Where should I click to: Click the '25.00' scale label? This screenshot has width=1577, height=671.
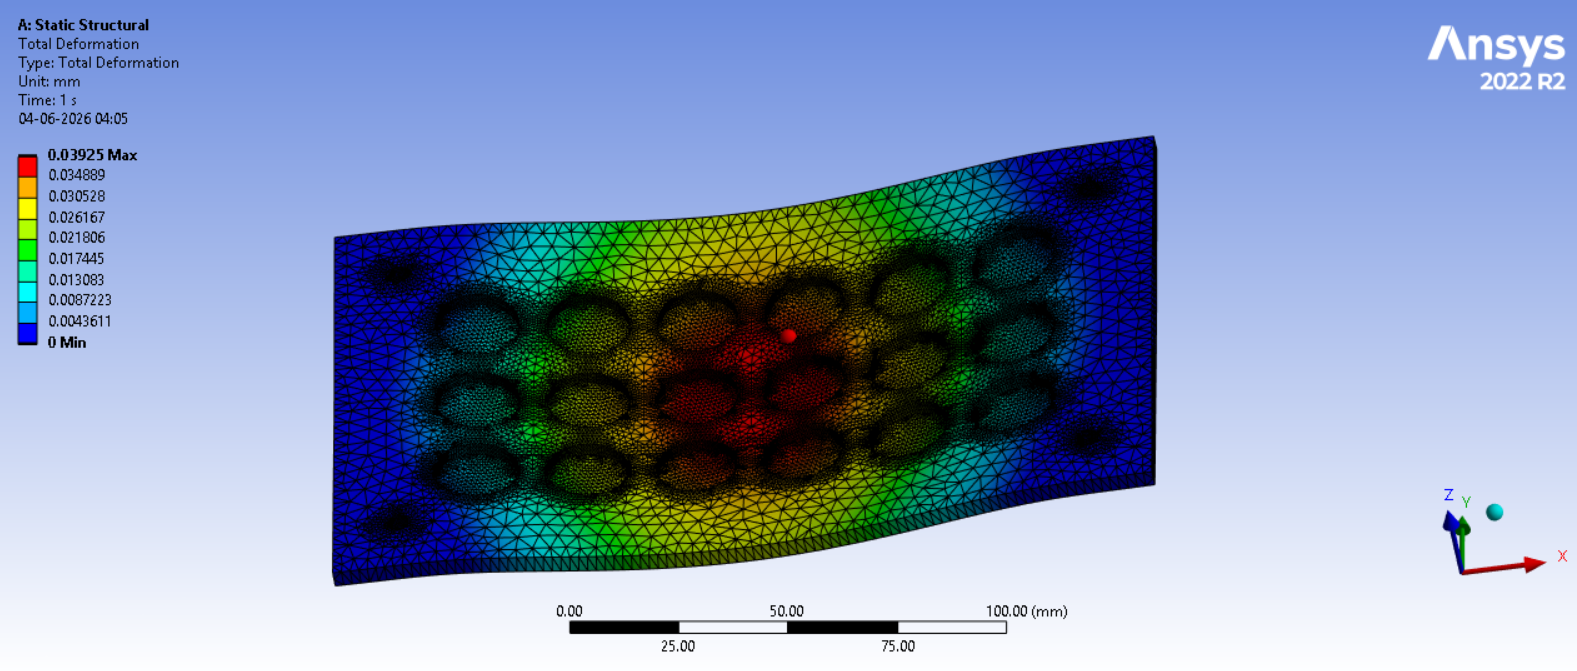677,646
